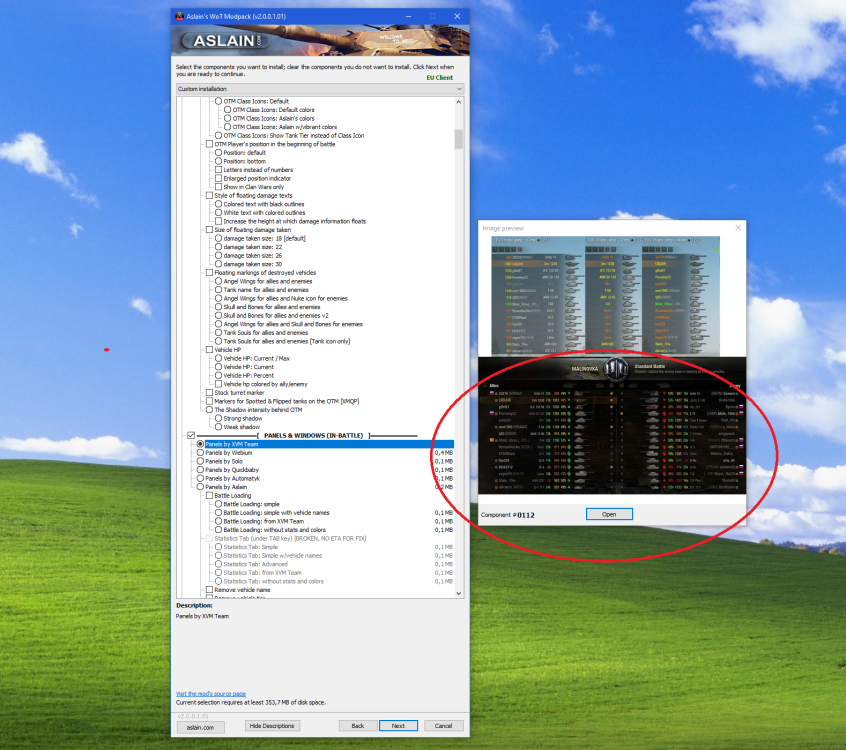Select OTM Class Icons: Aslain's colors
Viewport: 846px width, 750px height.
click(228, 118)
